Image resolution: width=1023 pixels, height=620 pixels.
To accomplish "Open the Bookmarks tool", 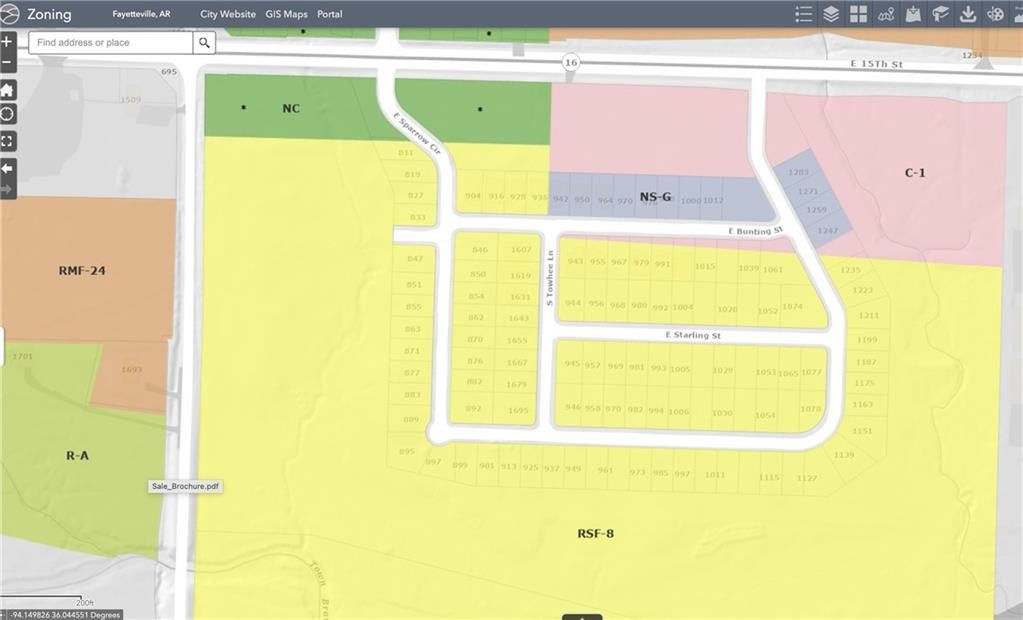I will pyautogui.click(x=941, y=14).
